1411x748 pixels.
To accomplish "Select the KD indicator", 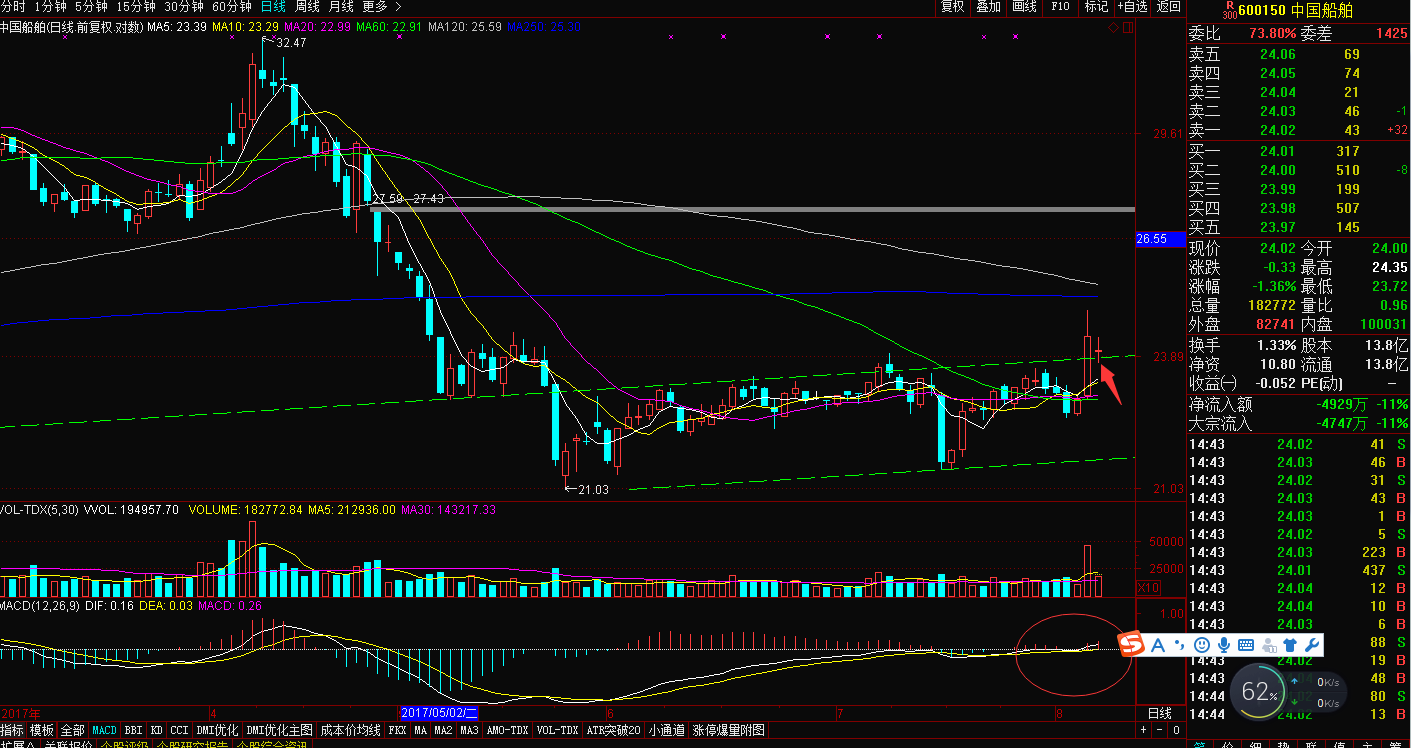I will click(x=156, y=731).
